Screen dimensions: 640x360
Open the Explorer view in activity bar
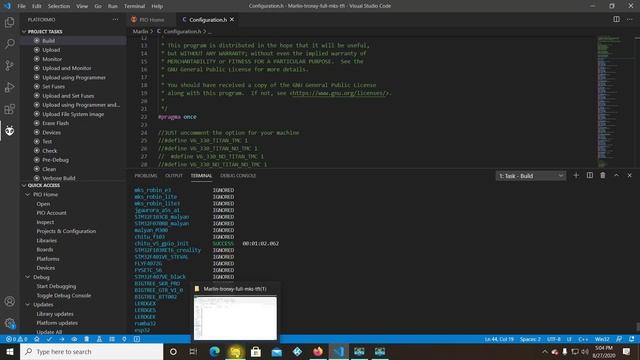click(9, 22)
